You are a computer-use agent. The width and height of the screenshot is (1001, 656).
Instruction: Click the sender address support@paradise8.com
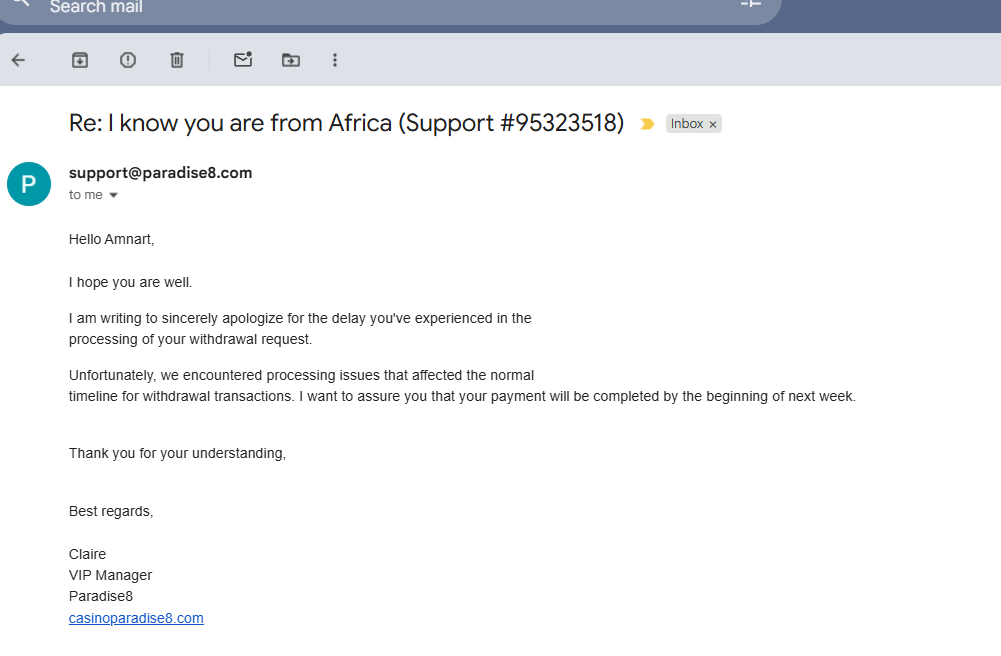160,173
